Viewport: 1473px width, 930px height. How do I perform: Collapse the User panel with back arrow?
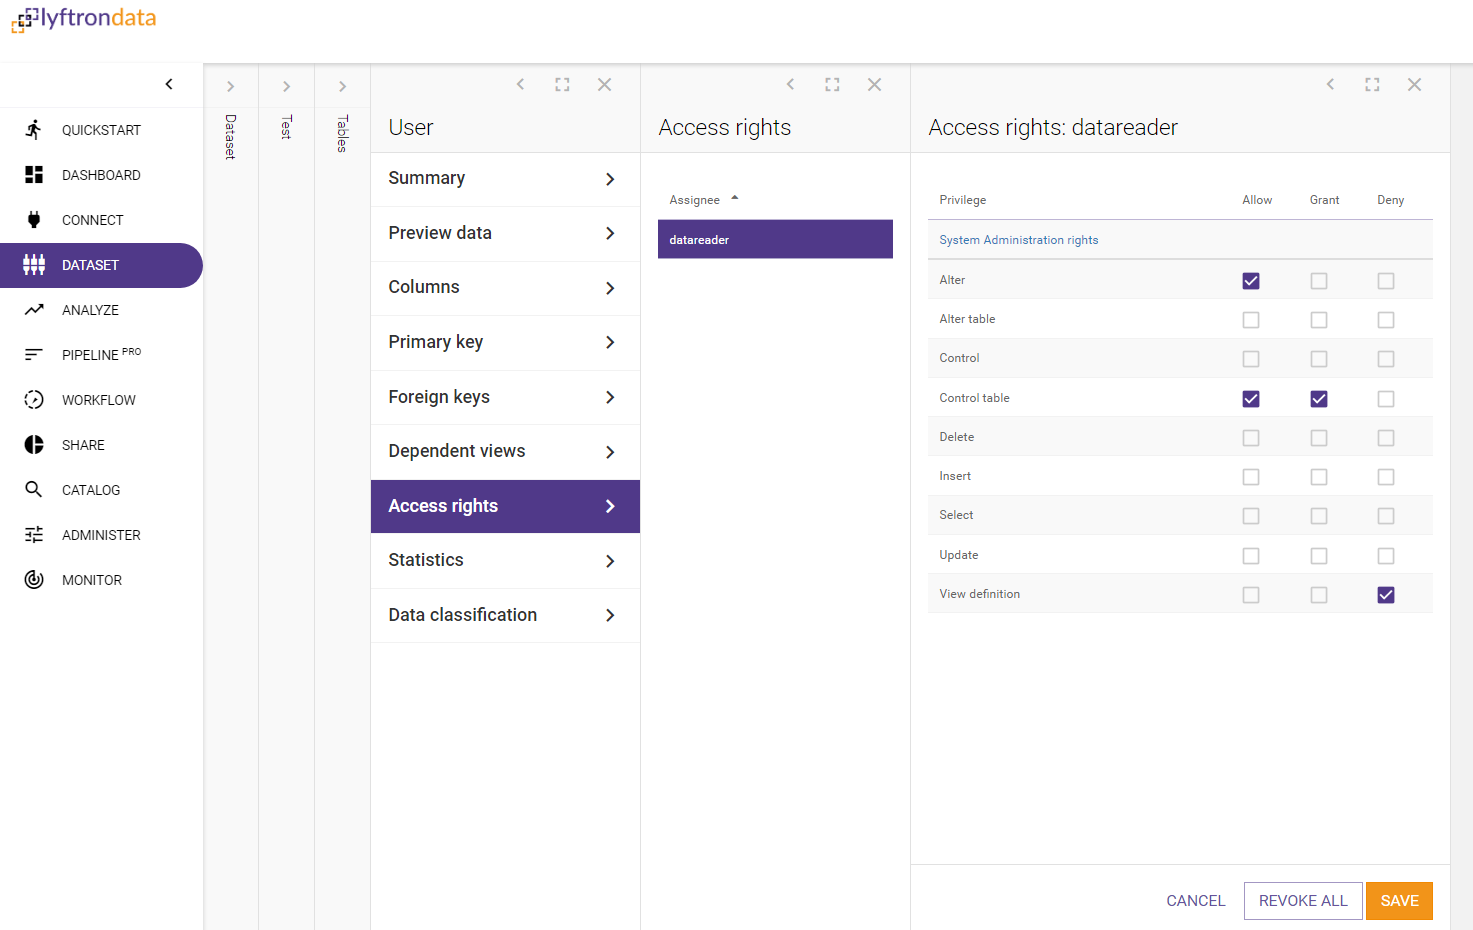520,85
